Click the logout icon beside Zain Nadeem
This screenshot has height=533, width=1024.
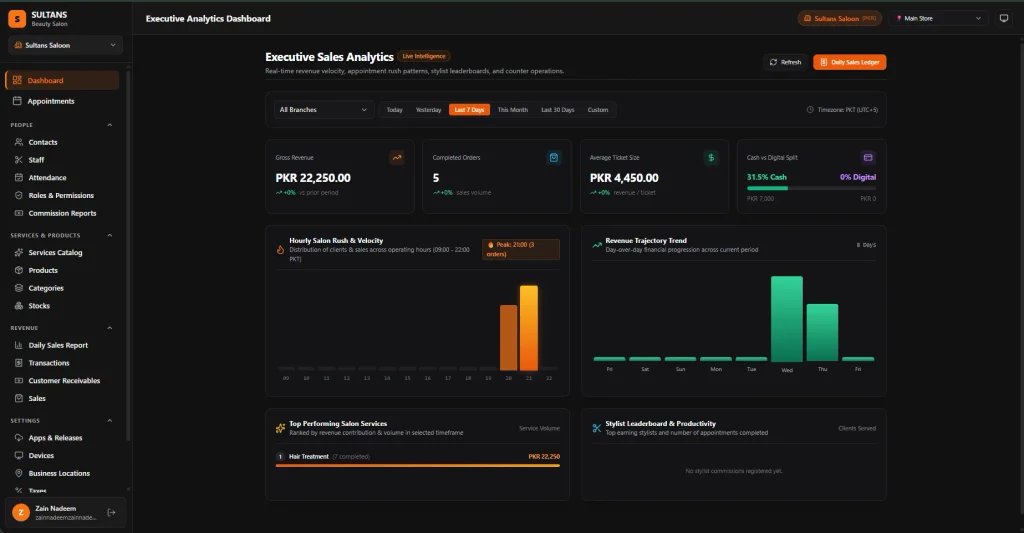click(x=111, y=513)
